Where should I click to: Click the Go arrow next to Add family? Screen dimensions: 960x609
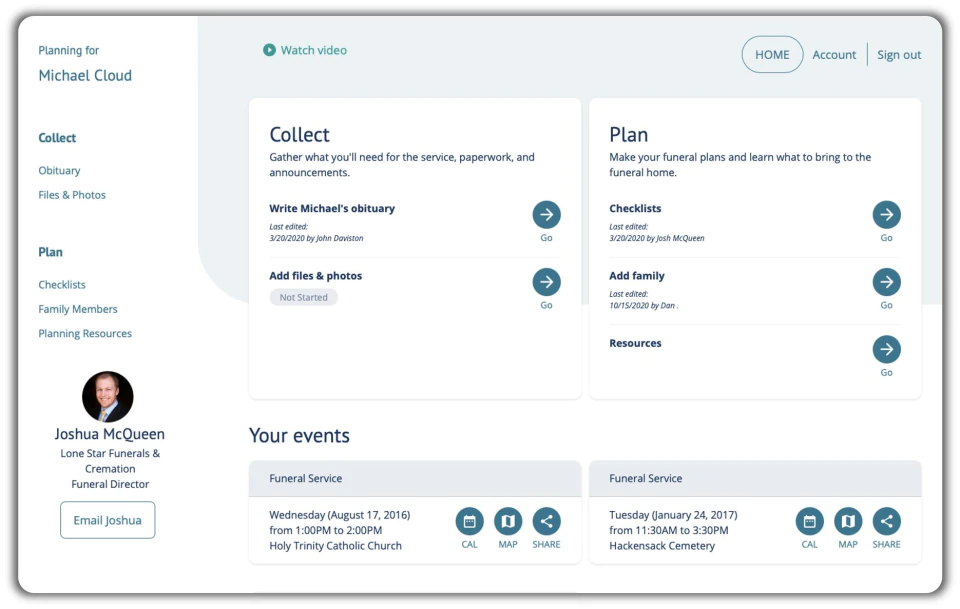pos(886,282)
